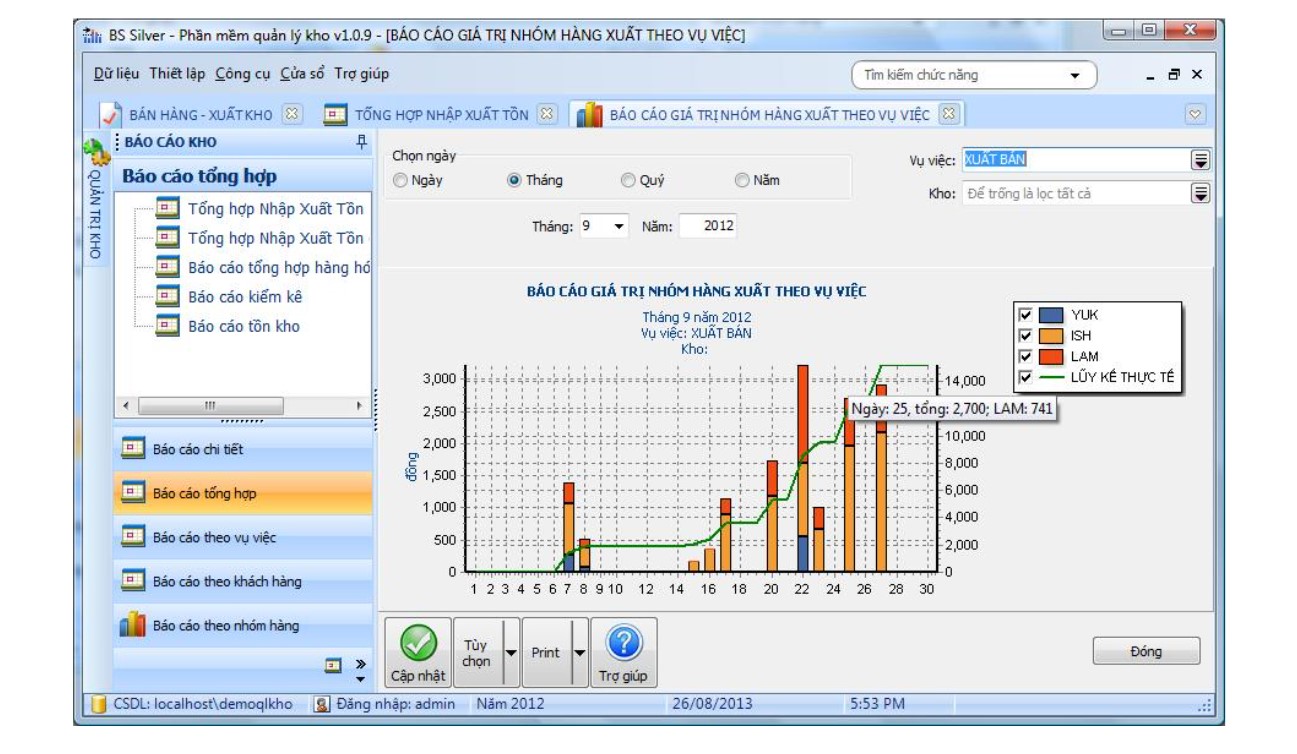Click the Báo cáo theo vụ việc icon
Image resolution: width=1297 pixels, height=754 pixels.
[133, 537]
